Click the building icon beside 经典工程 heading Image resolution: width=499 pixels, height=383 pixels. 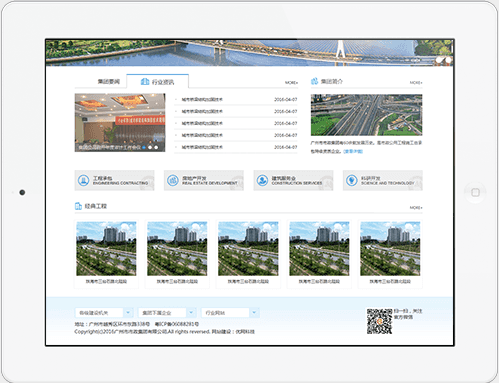coord(78,206)
